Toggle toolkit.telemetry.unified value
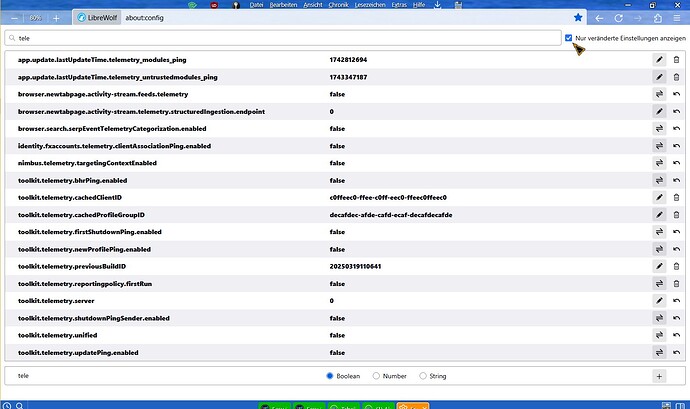This screenshot has height=409, width=690. pos(659,335)
